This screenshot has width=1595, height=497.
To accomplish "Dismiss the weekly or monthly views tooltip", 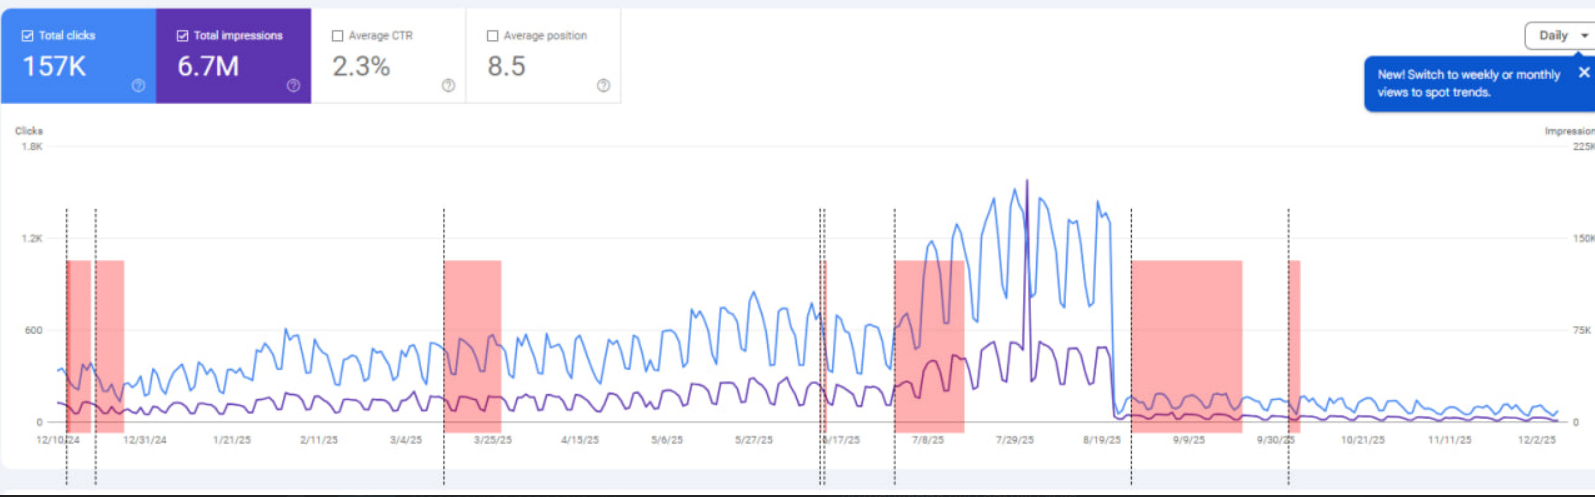I will [1583, 72].
